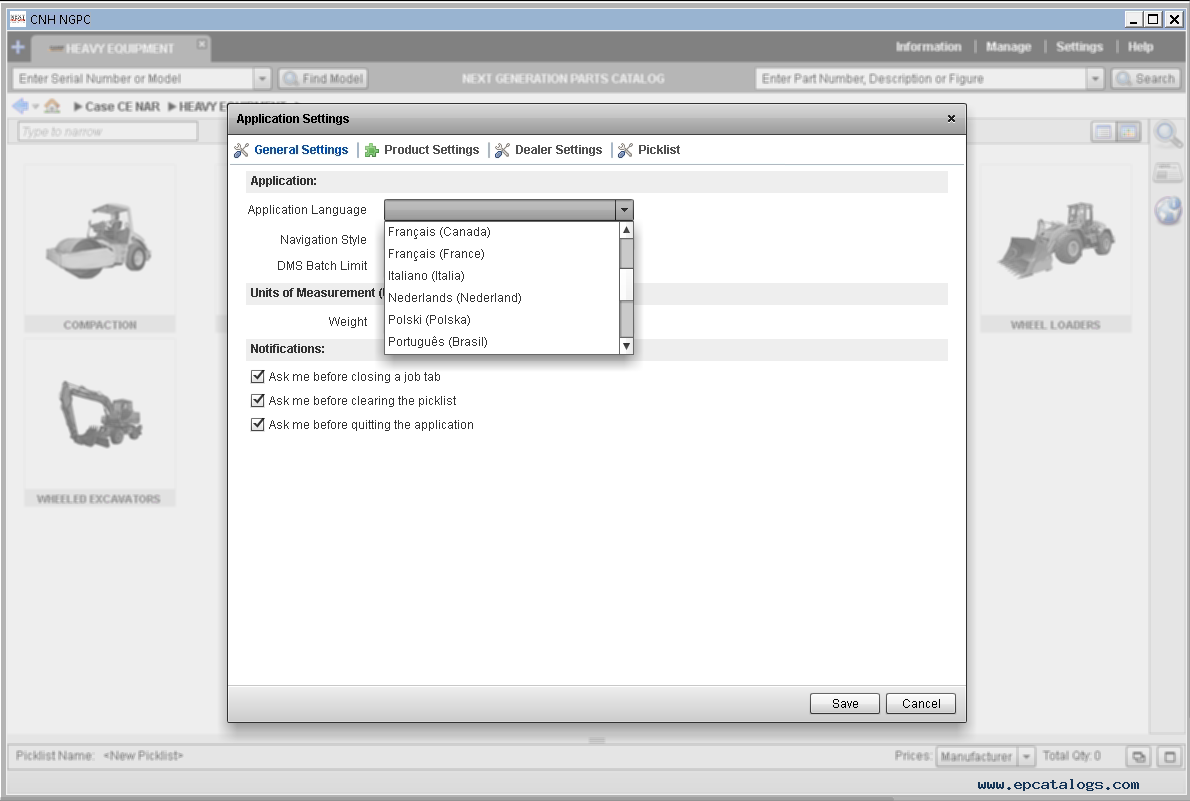Select the Wheel Loaders thumbnail
The image size is (1190, 801).
pyautogui.click(x=1055, y=248)
